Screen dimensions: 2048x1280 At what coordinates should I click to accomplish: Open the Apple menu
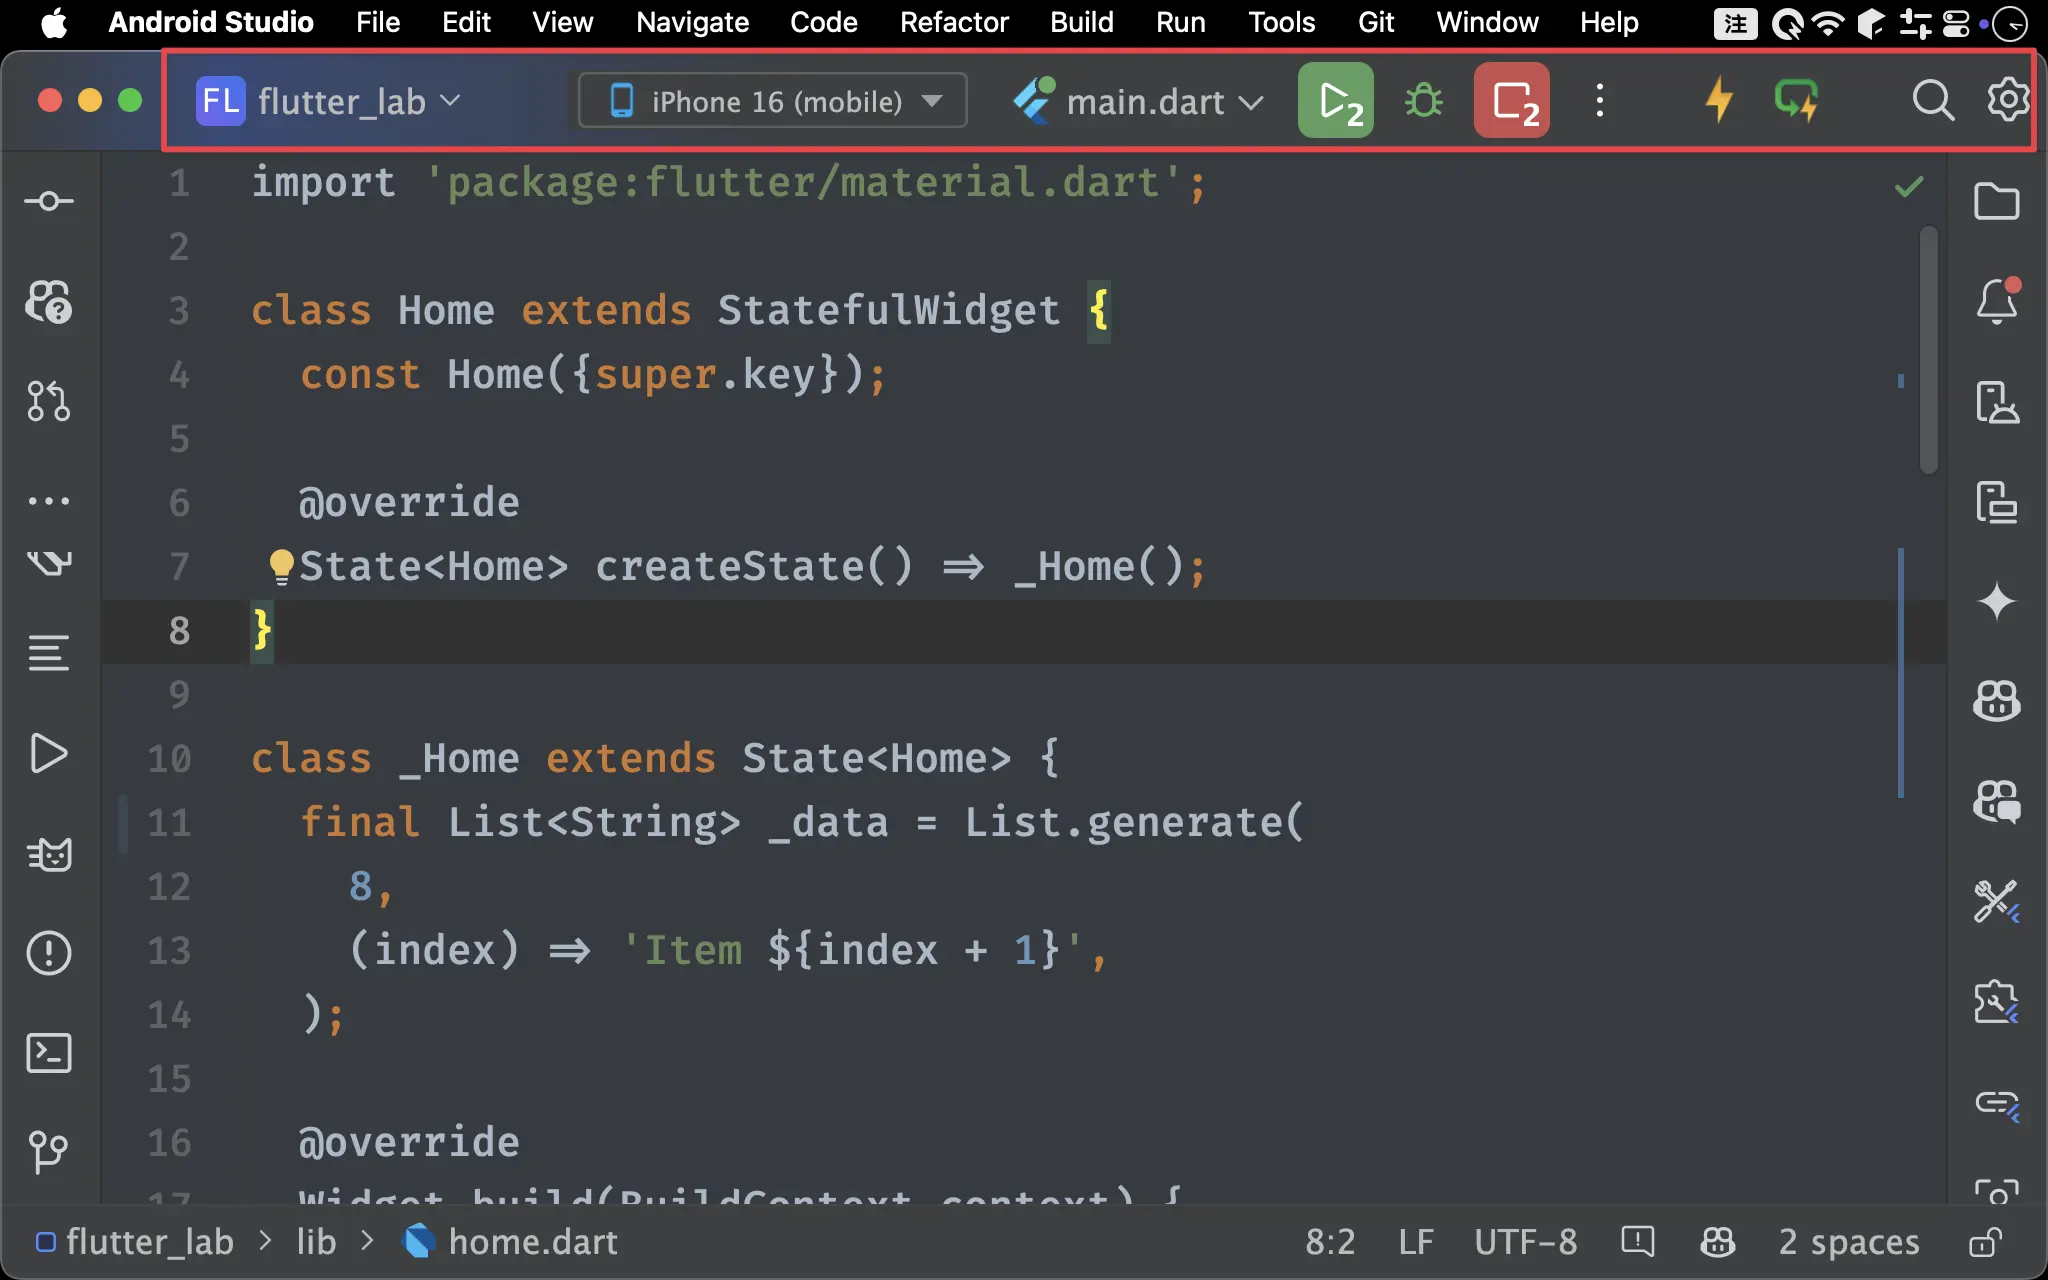54,22
